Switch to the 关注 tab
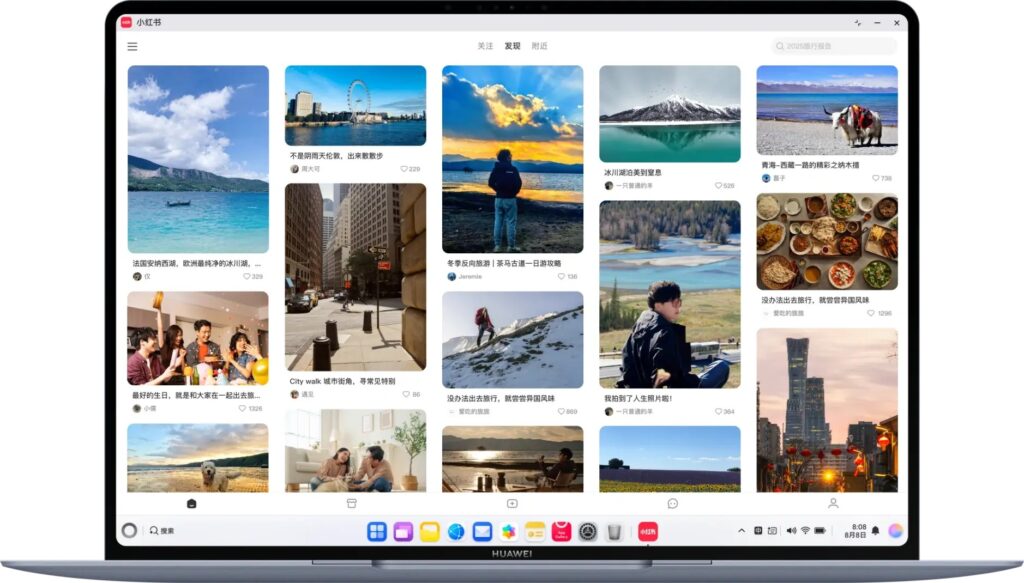The width and height of the screenshot is (1024, 583). point(485,45)
